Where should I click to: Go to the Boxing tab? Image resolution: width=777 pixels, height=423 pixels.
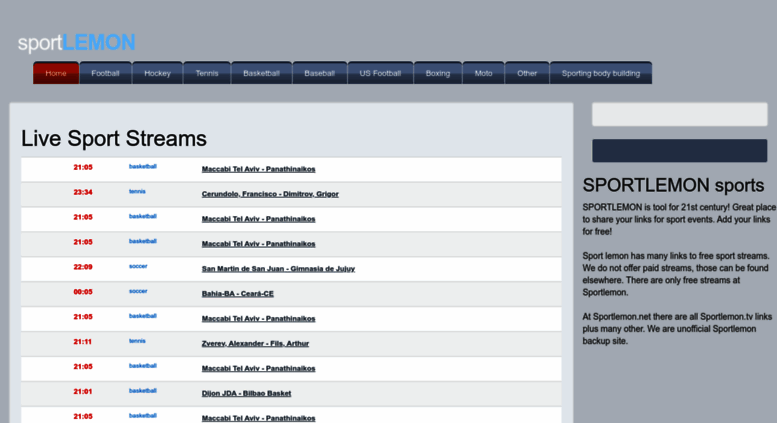[438, 73]
